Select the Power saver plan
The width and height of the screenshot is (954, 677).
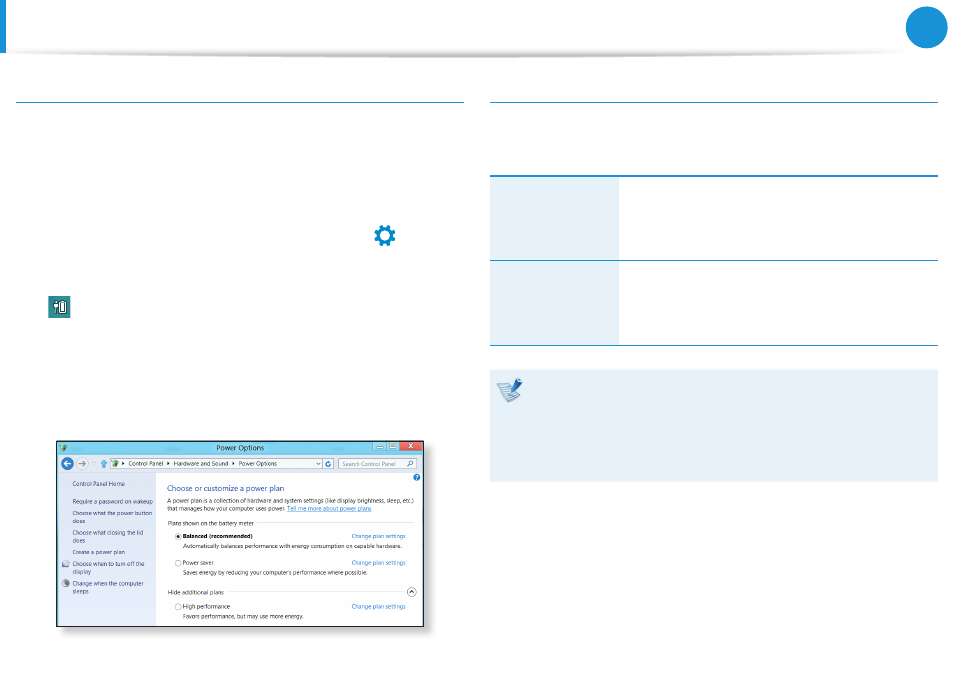(178, 563)
